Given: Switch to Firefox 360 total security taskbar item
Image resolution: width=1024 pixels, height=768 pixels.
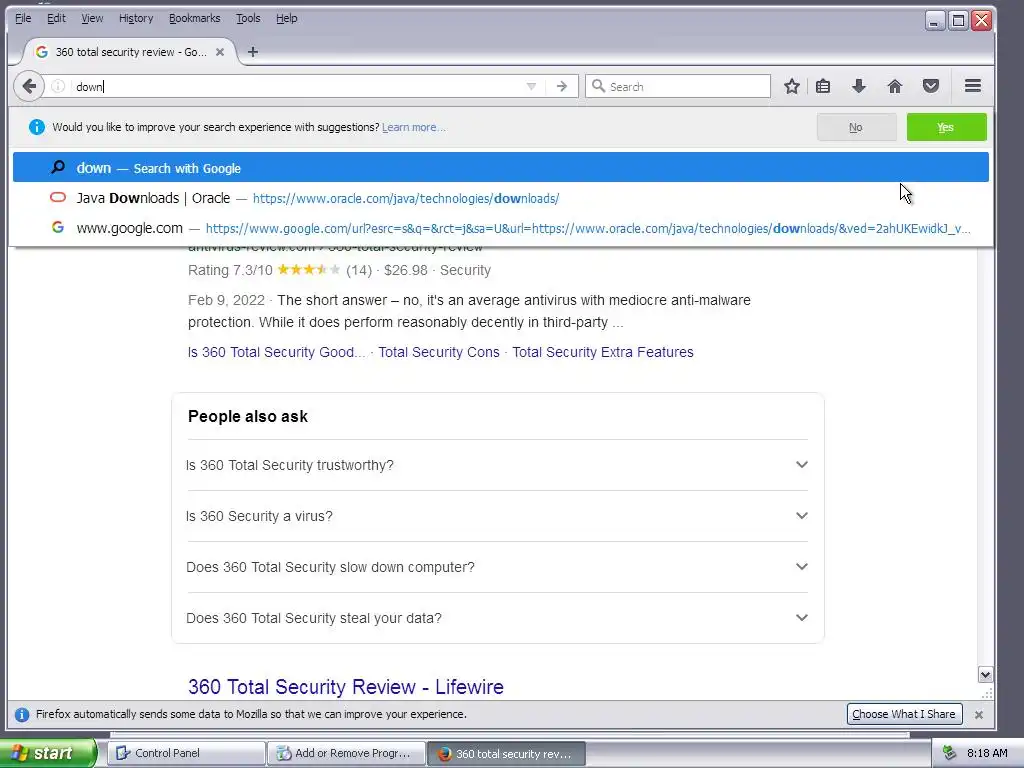Looking at the screenshot, I should [x=506, y=753].
